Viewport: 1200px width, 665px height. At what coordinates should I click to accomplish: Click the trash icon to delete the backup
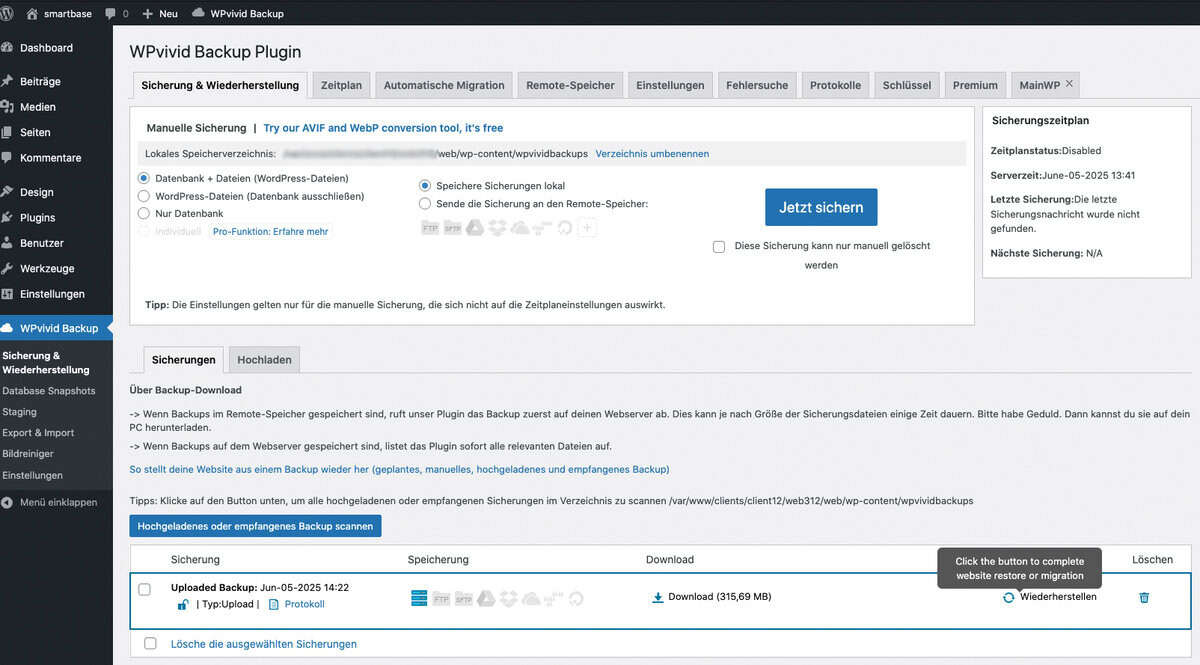(1144, 597)
